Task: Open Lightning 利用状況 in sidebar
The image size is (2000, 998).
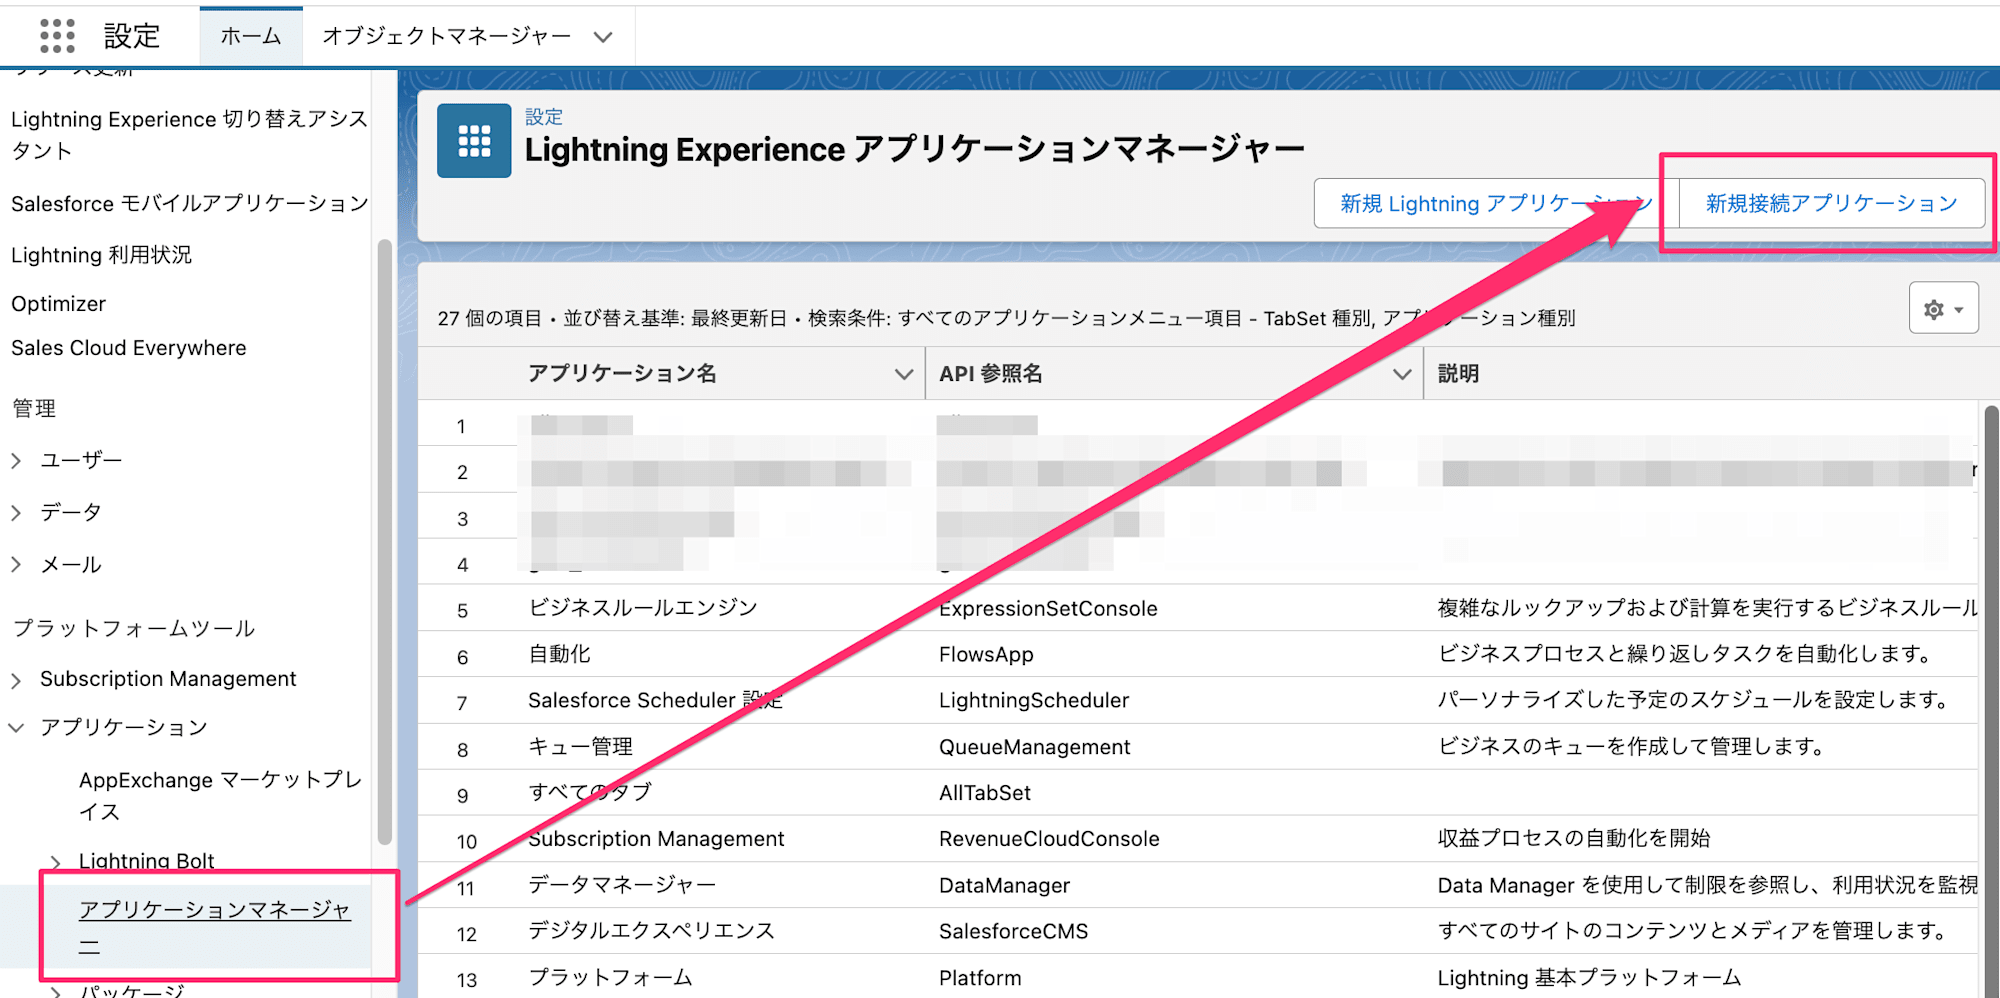Action: [x=101, y=255]
